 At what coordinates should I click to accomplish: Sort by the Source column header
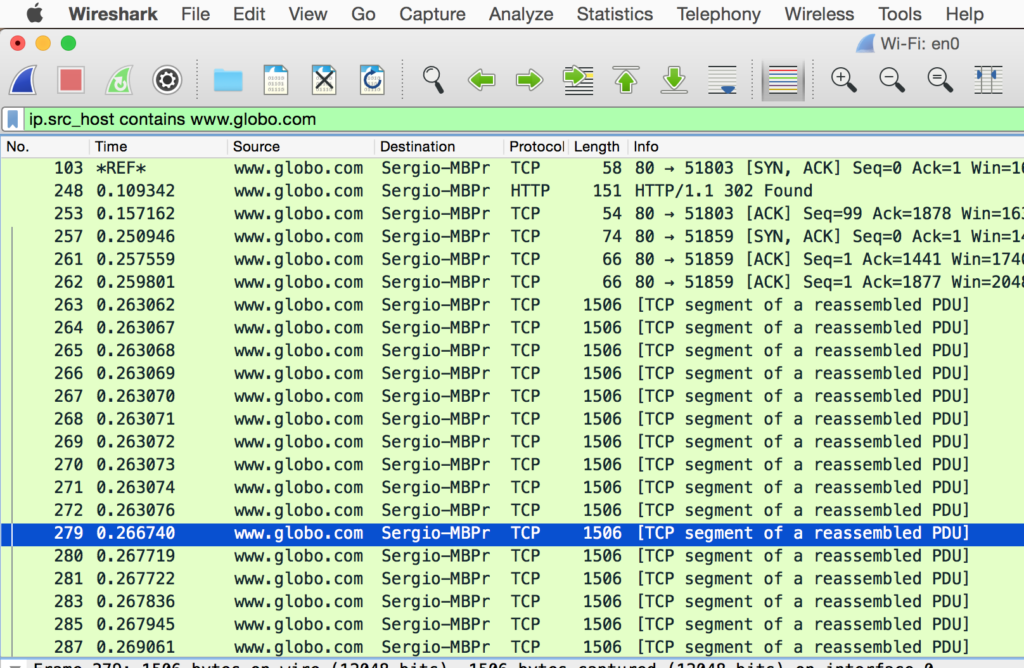300,146
